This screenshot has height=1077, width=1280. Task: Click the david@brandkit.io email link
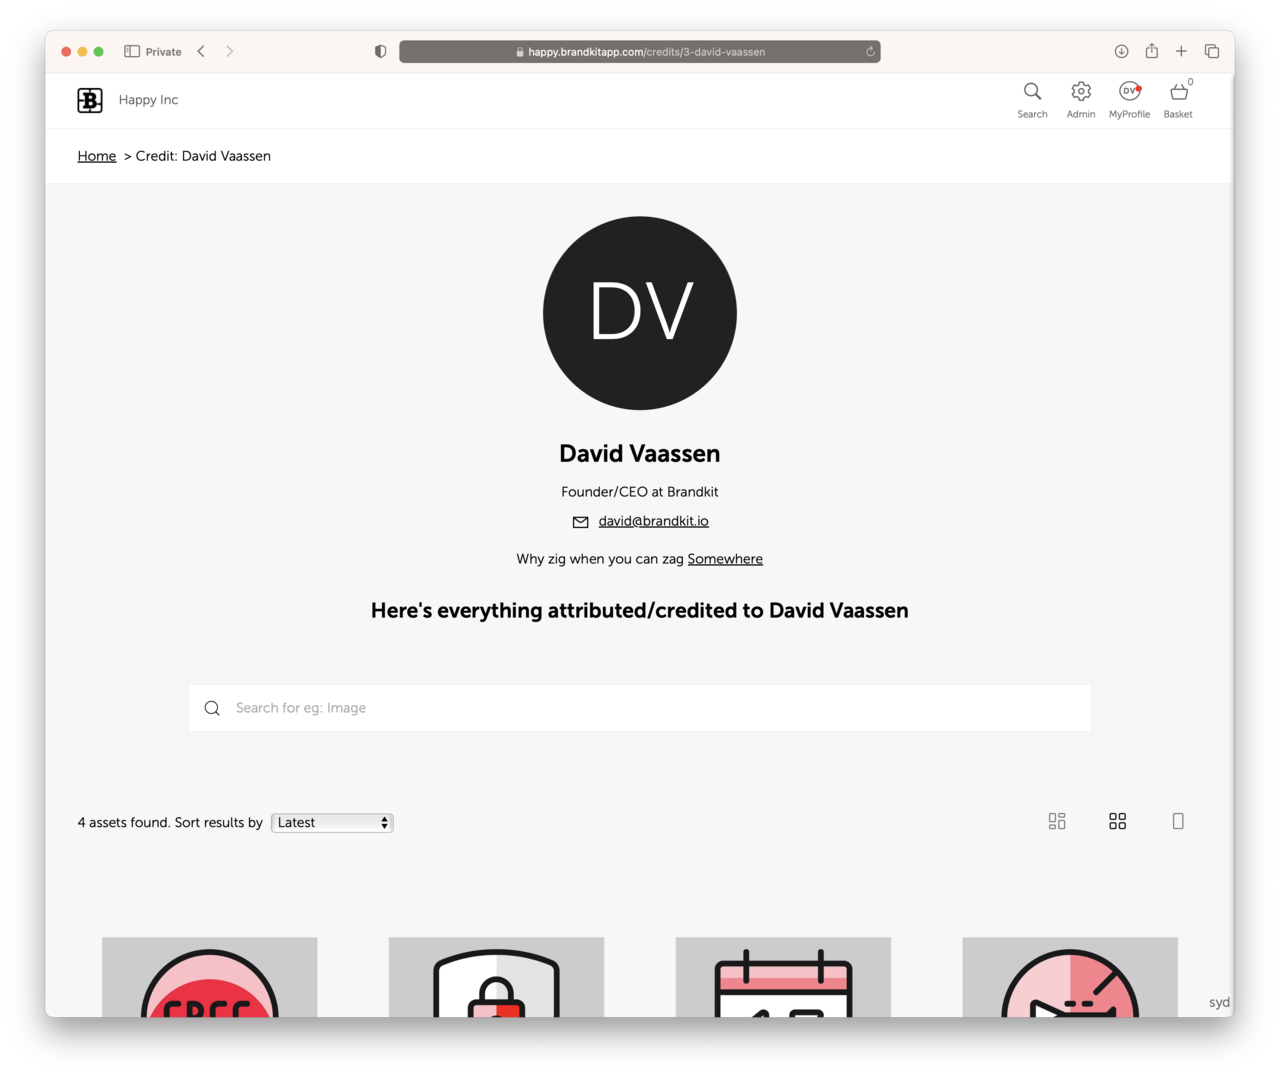654,521
